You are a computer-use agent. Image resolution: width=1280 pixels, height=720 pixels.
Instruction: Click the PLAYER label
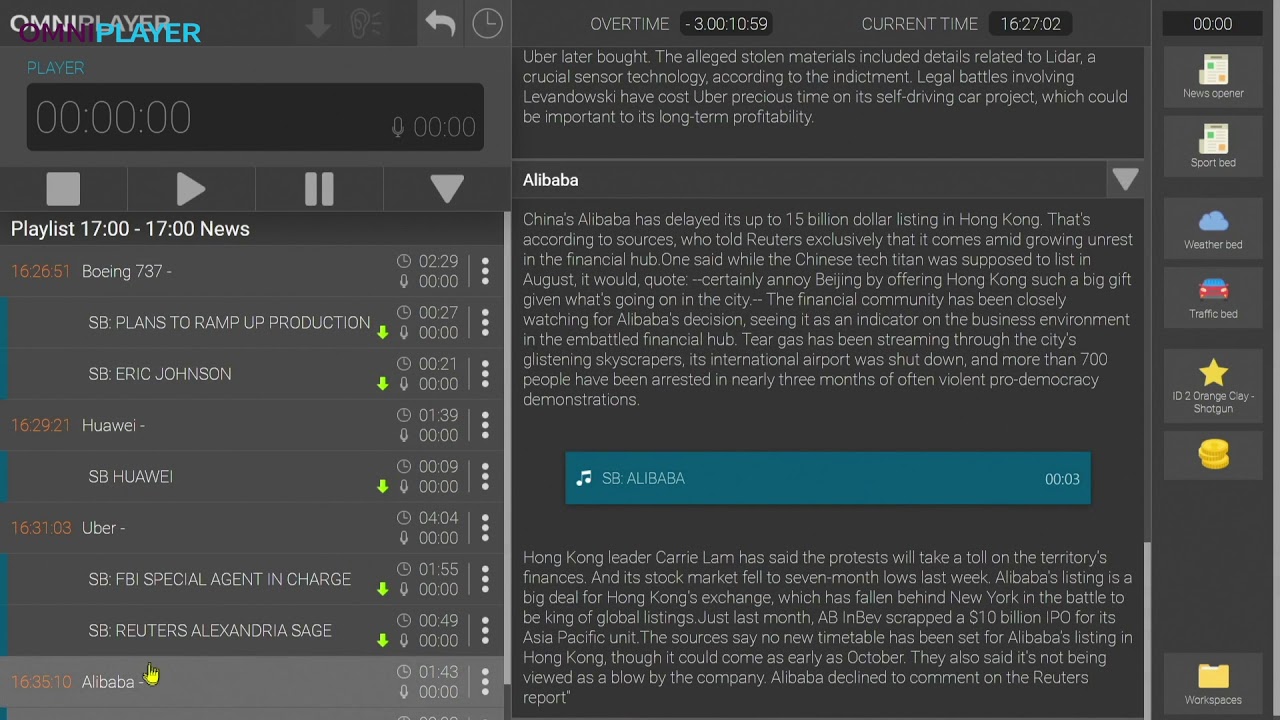tap(56, 68)
